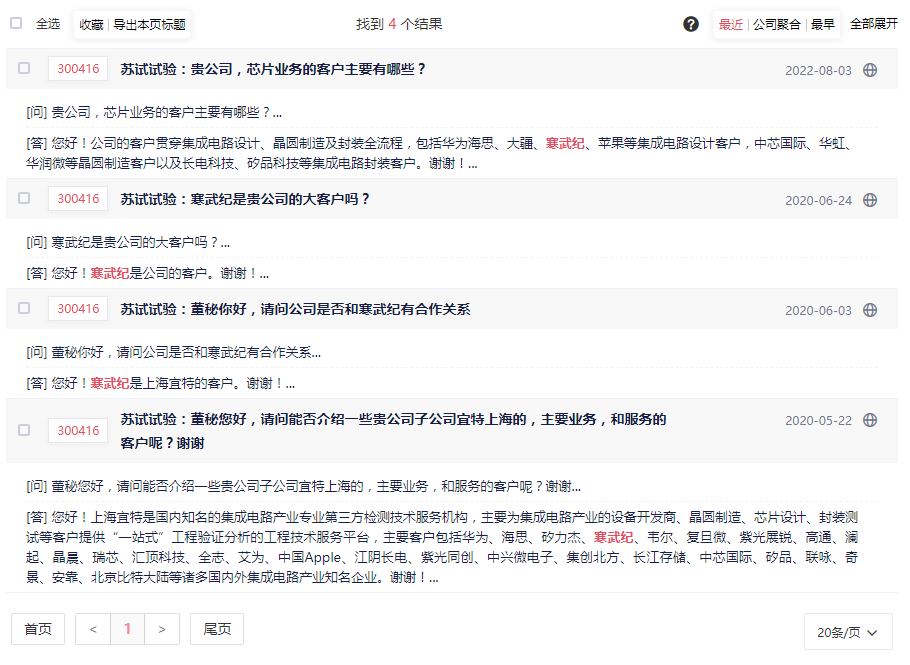
Task: Switch sorting to 公司聚合 tab
Action: pos(777,24)
